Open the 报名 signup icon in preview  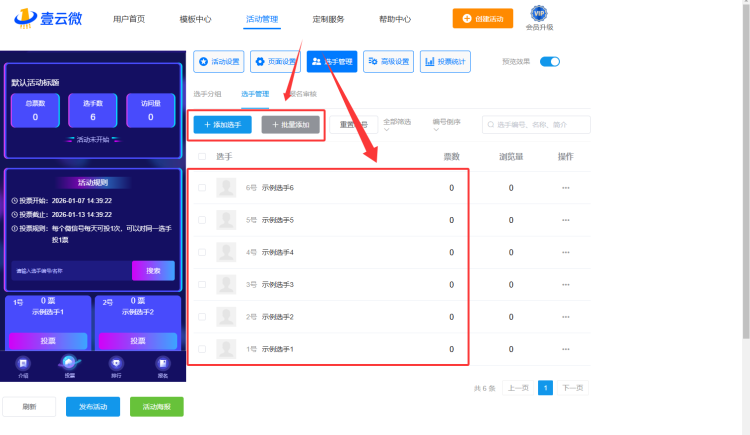pyautogui.click(x=162, y=365)
